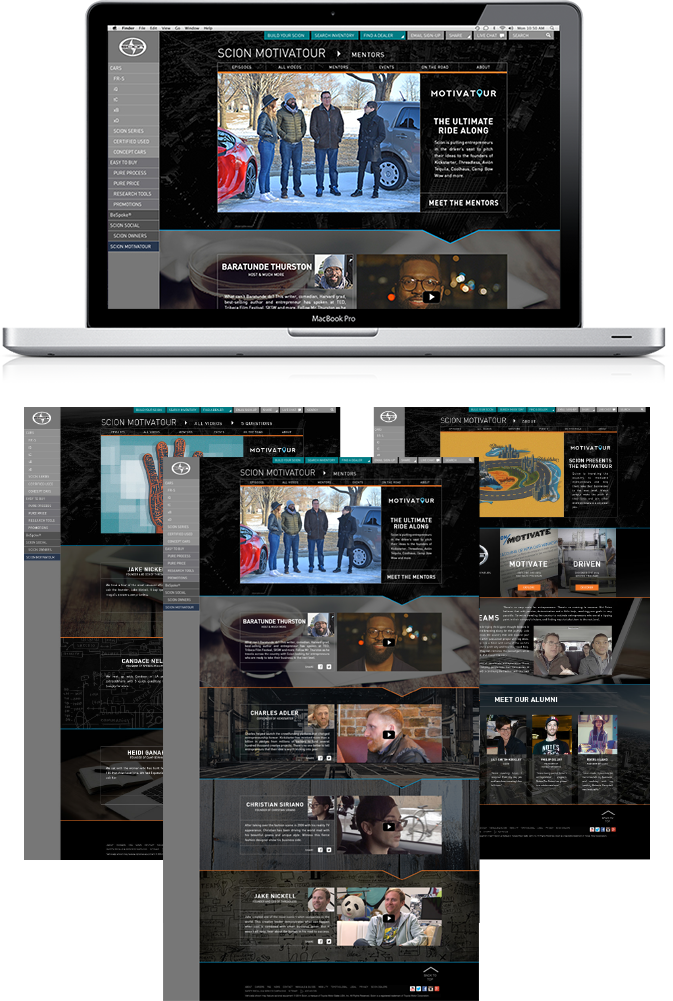Click the Scion logo in the front mockup page

pyautogui.click(x=181, y=469)
